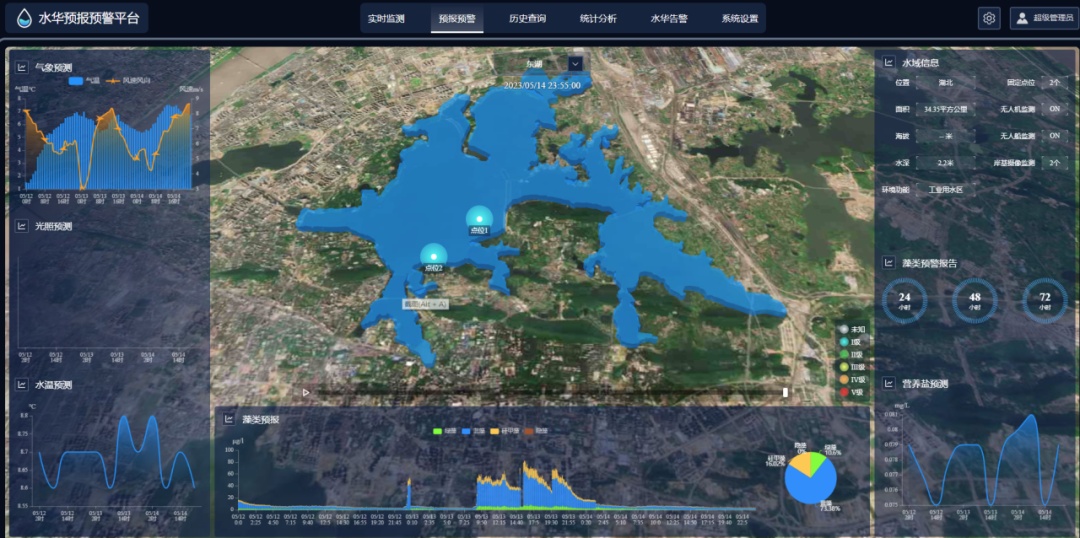Click the 气象预测 panel chart icon
The image size is (1080, 538).
[x=22, y=67]
